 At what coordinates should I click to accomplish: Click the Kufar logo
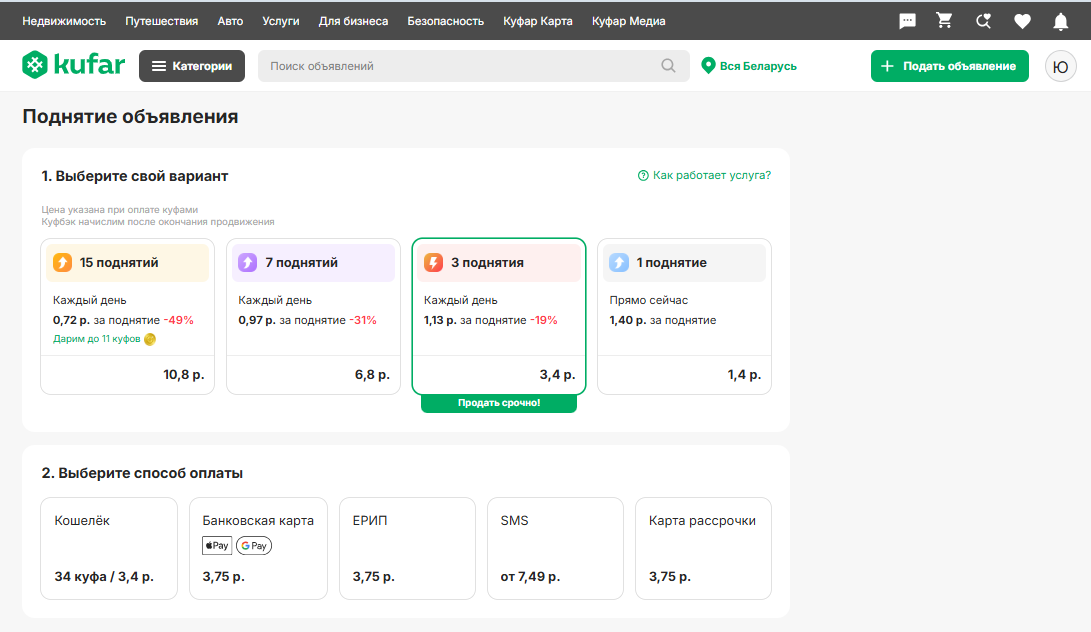74,66
